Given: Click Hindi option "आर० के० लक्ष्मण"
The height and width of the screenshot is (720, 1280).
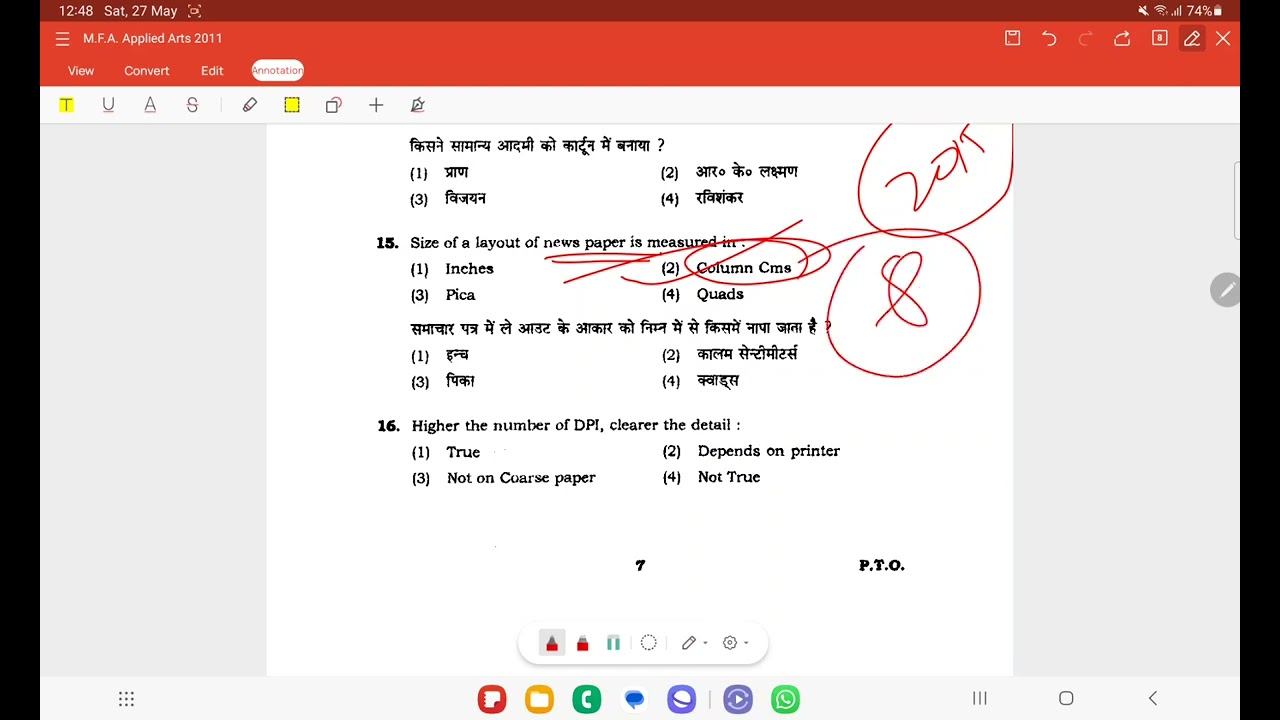Looking at the screenshot, I should point(747,172).
